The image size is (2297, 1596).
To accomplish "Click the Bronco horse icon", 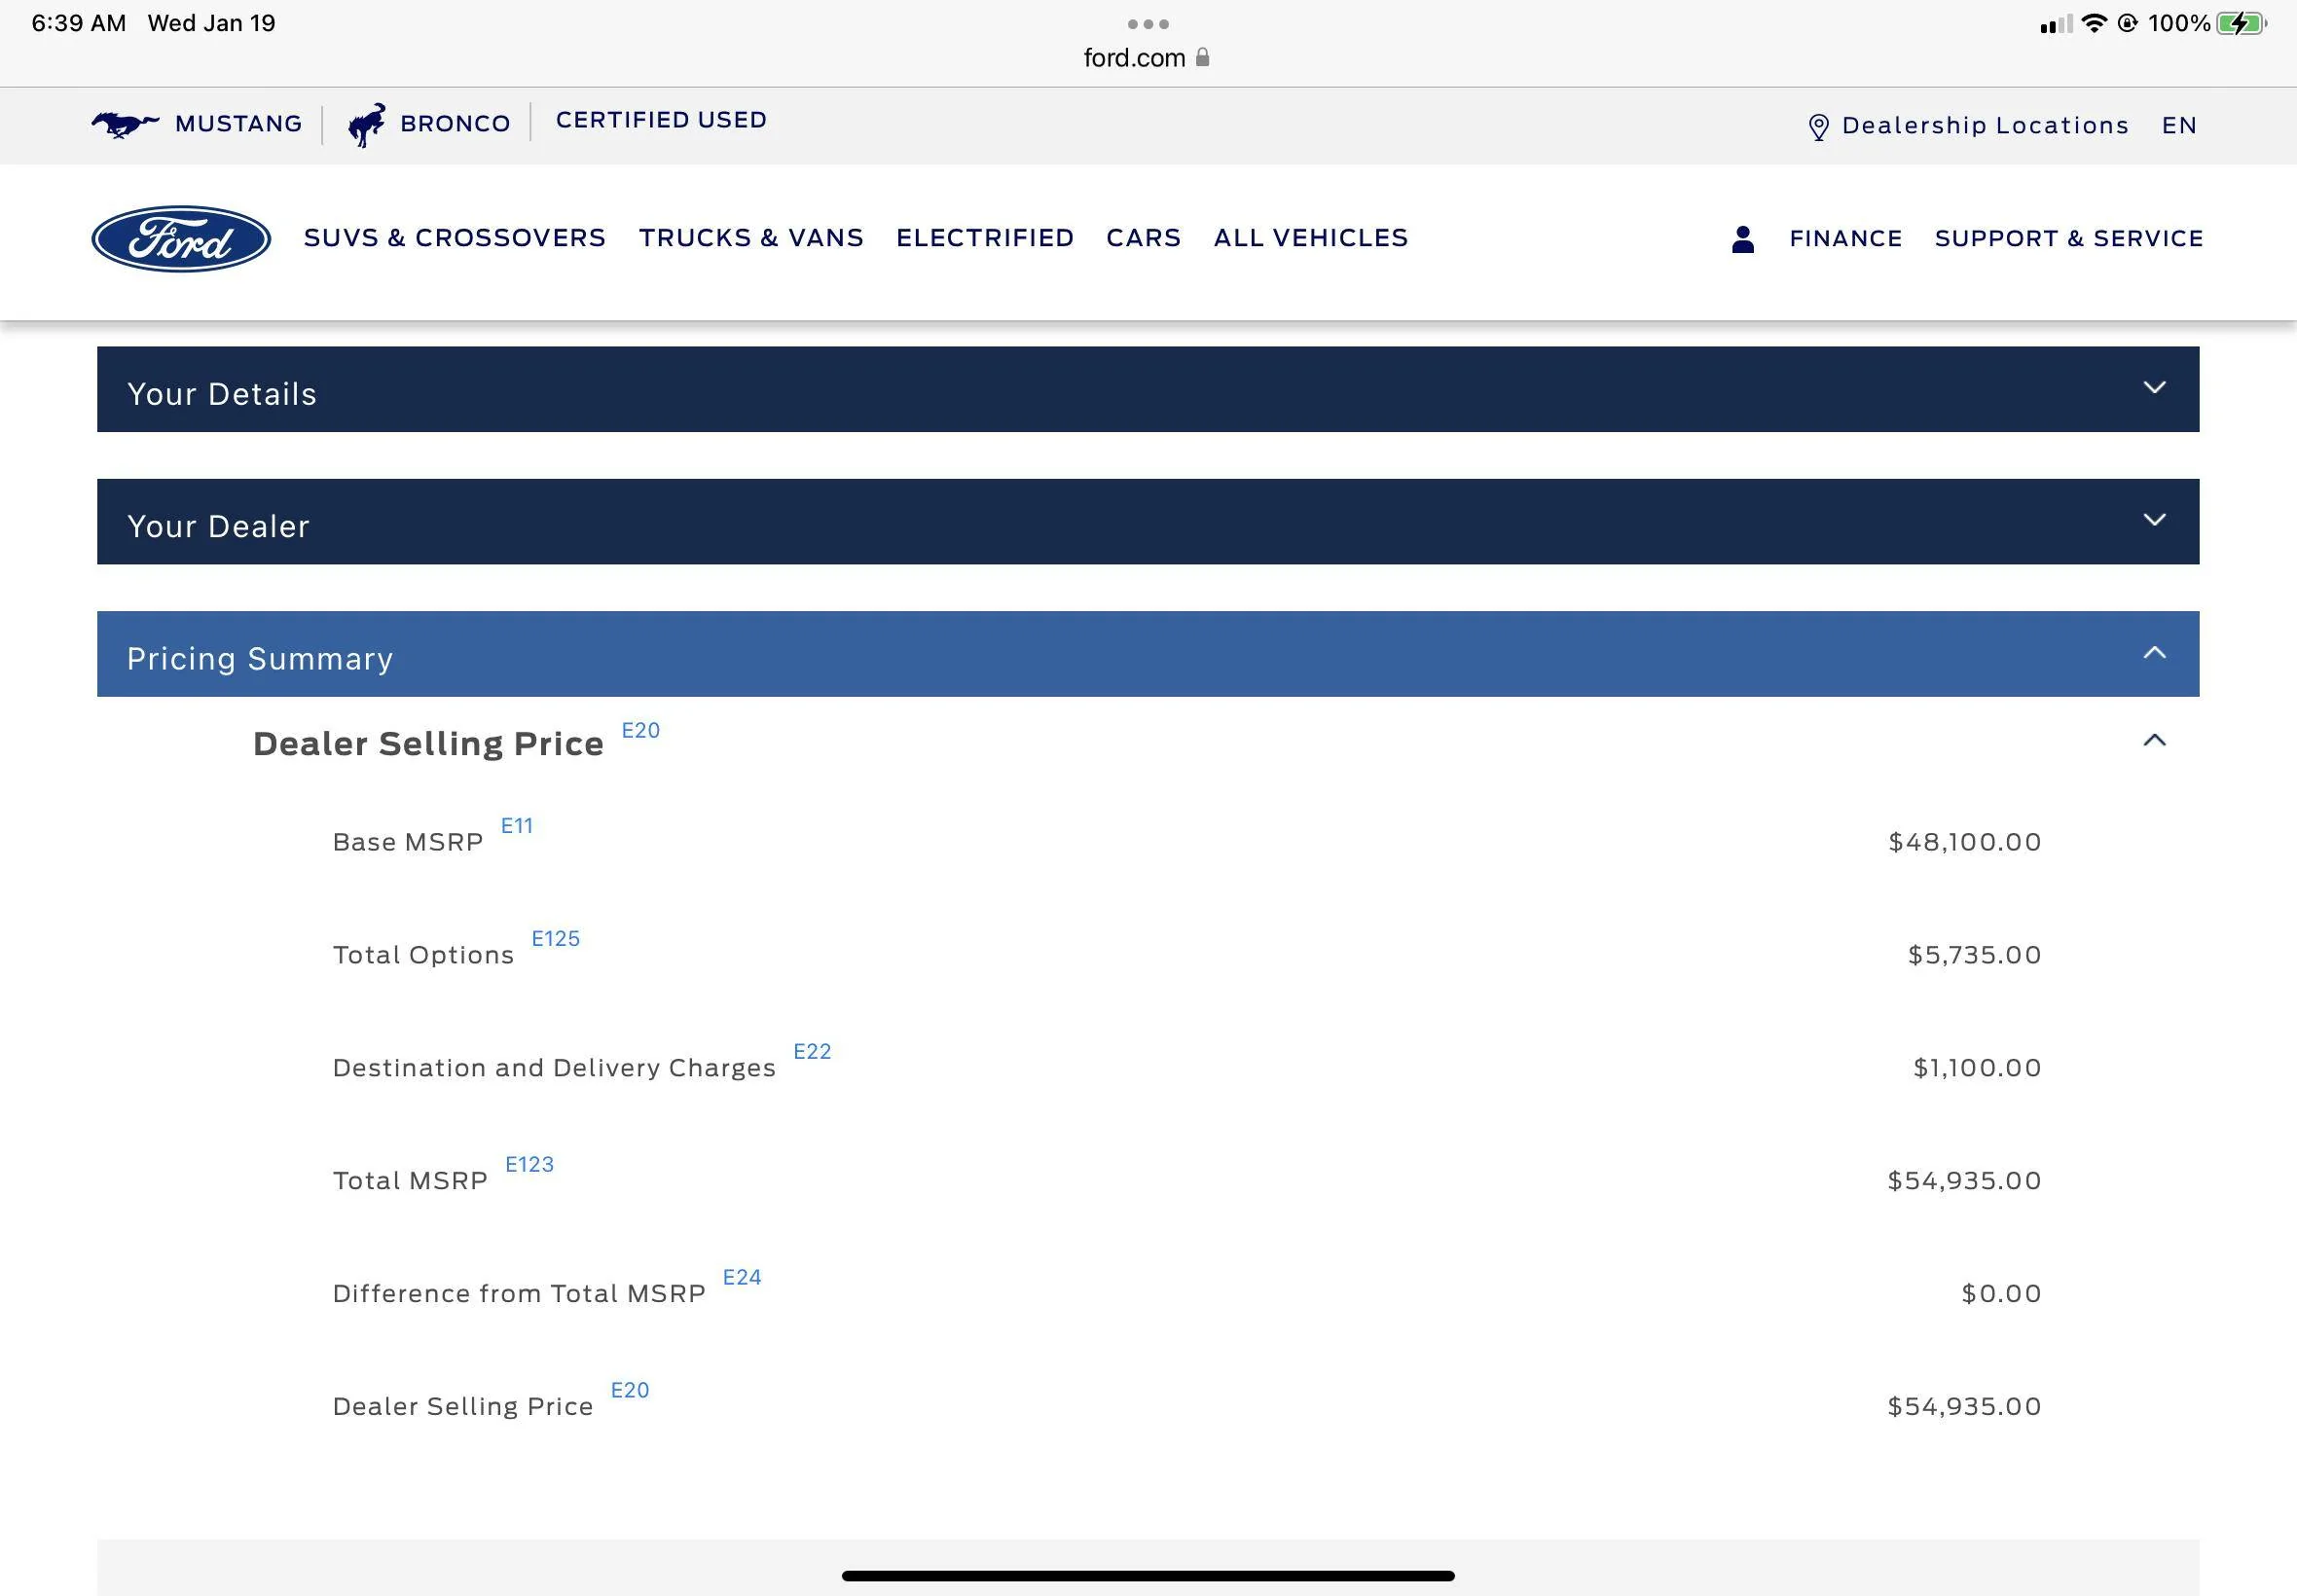I will [x=367, y=125].
